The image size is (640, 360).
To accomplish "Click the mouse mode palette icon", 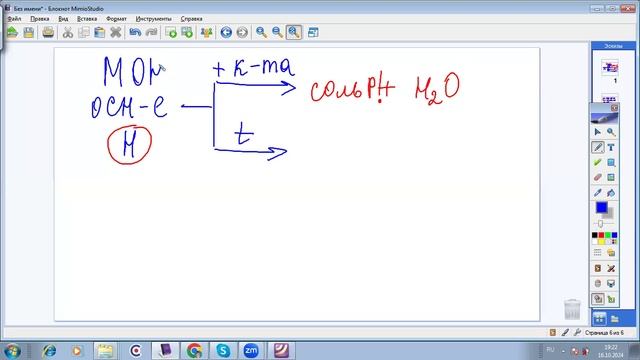I will (598, 283).
